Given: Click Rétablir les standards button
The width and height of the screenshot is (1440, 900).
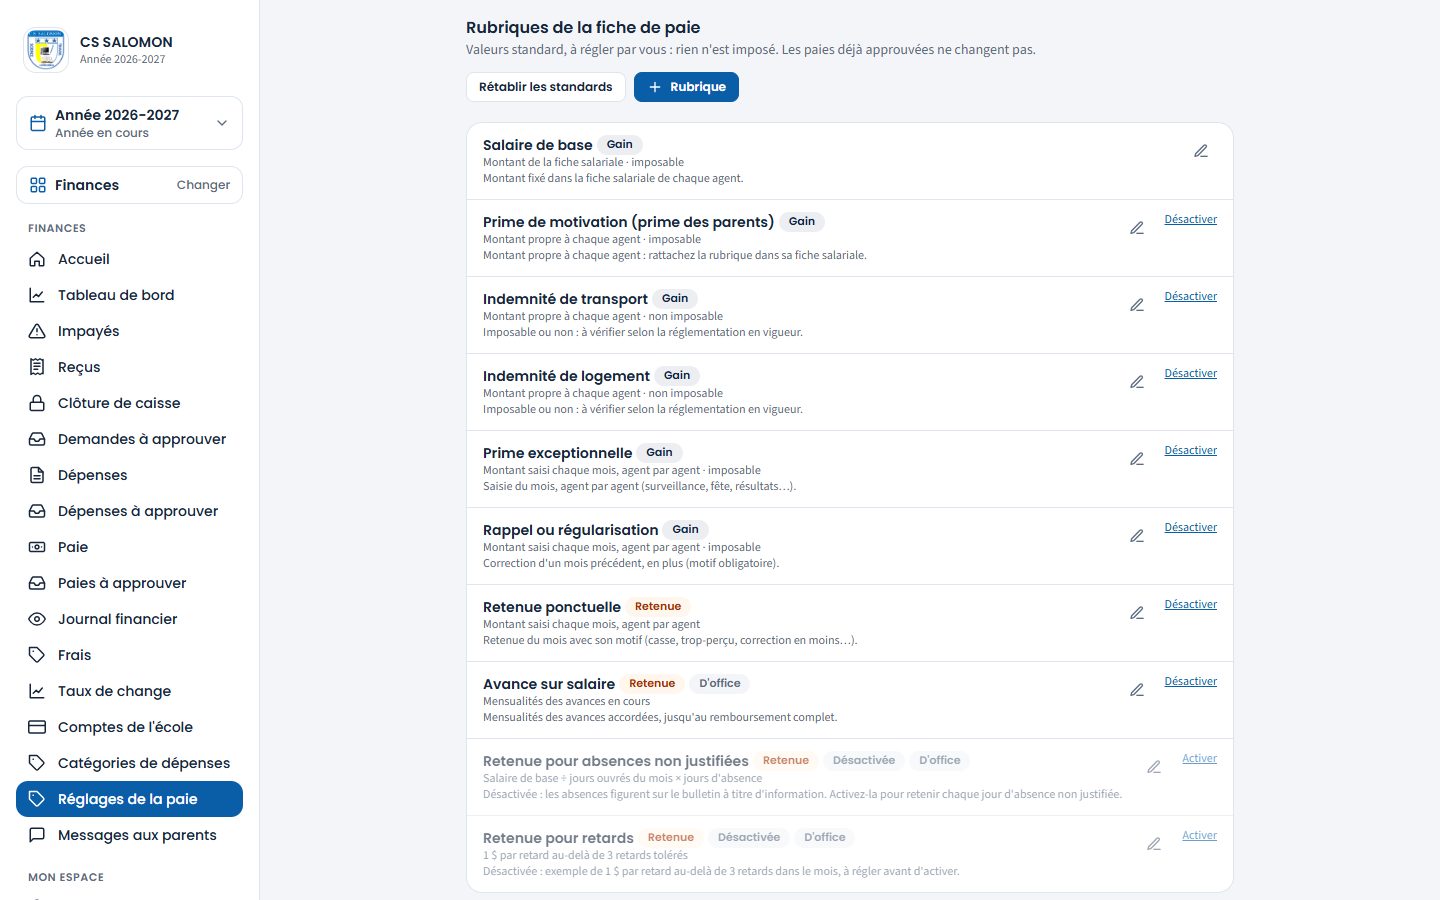Looking at the screenshot, I should tap(545, 87).
